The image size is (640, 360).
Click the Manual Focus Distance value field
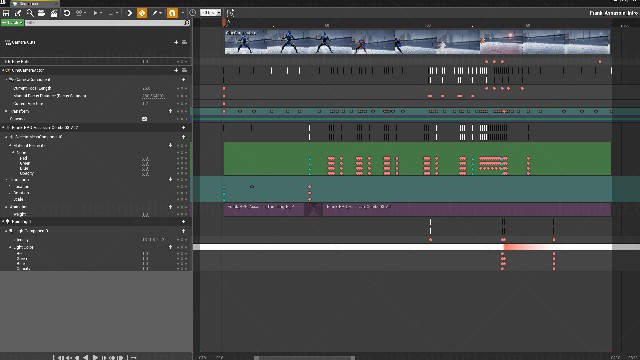[x=153, y=96]
